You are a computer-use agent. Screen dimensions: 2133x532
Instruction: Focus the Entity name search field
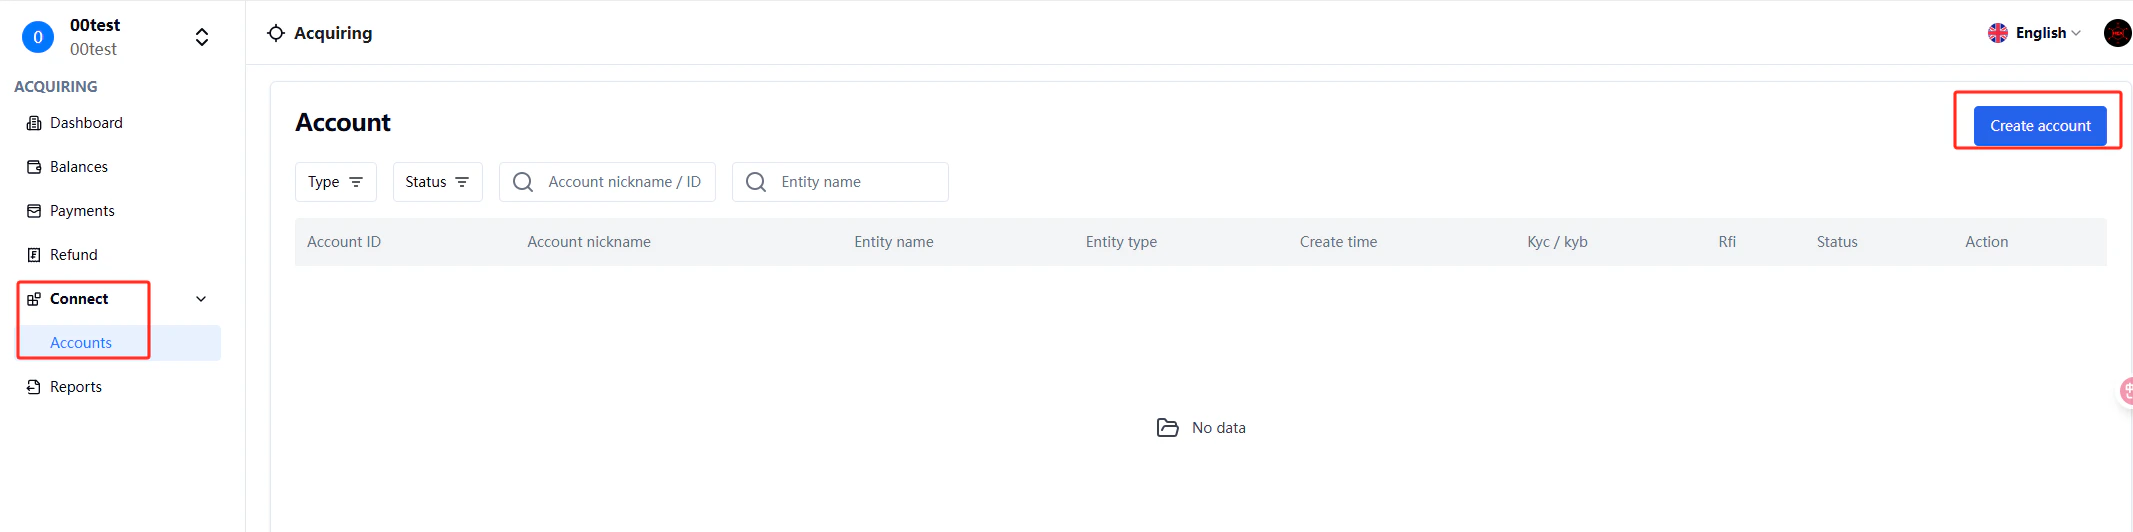coord(840,182)
